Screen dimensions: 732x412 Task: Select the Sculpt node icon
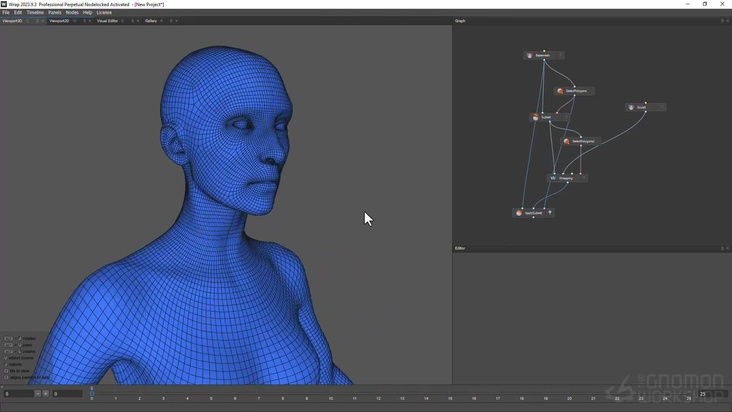click(631, 107)
